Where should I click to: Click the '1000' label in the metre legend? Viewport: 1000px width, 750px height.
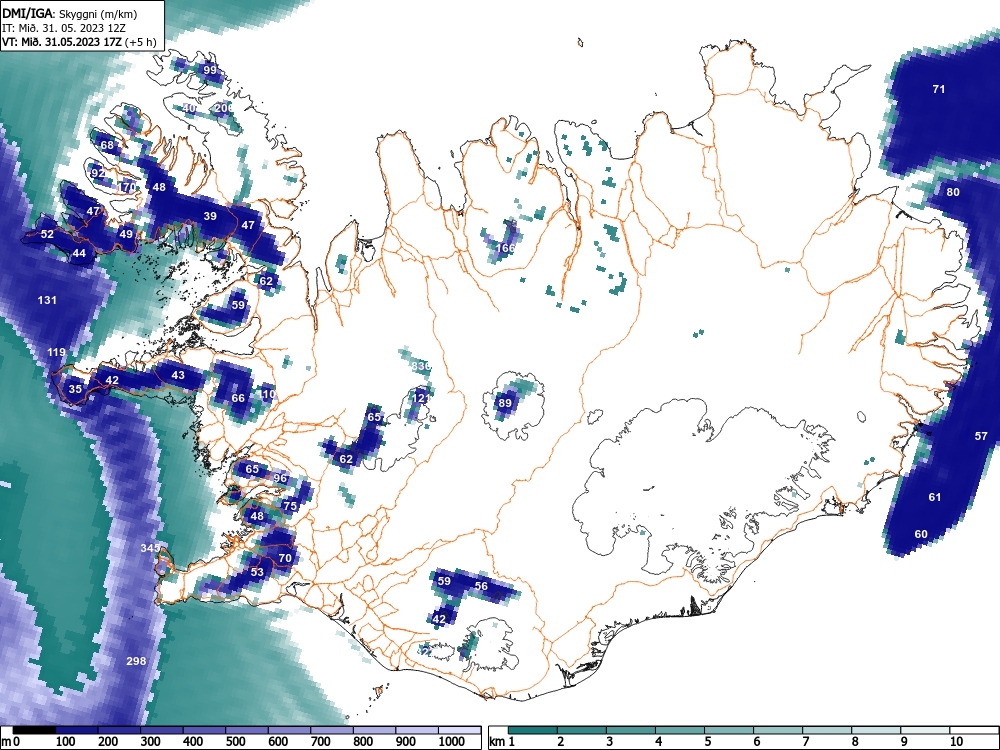pyautogui.click(x=452, y=741)
